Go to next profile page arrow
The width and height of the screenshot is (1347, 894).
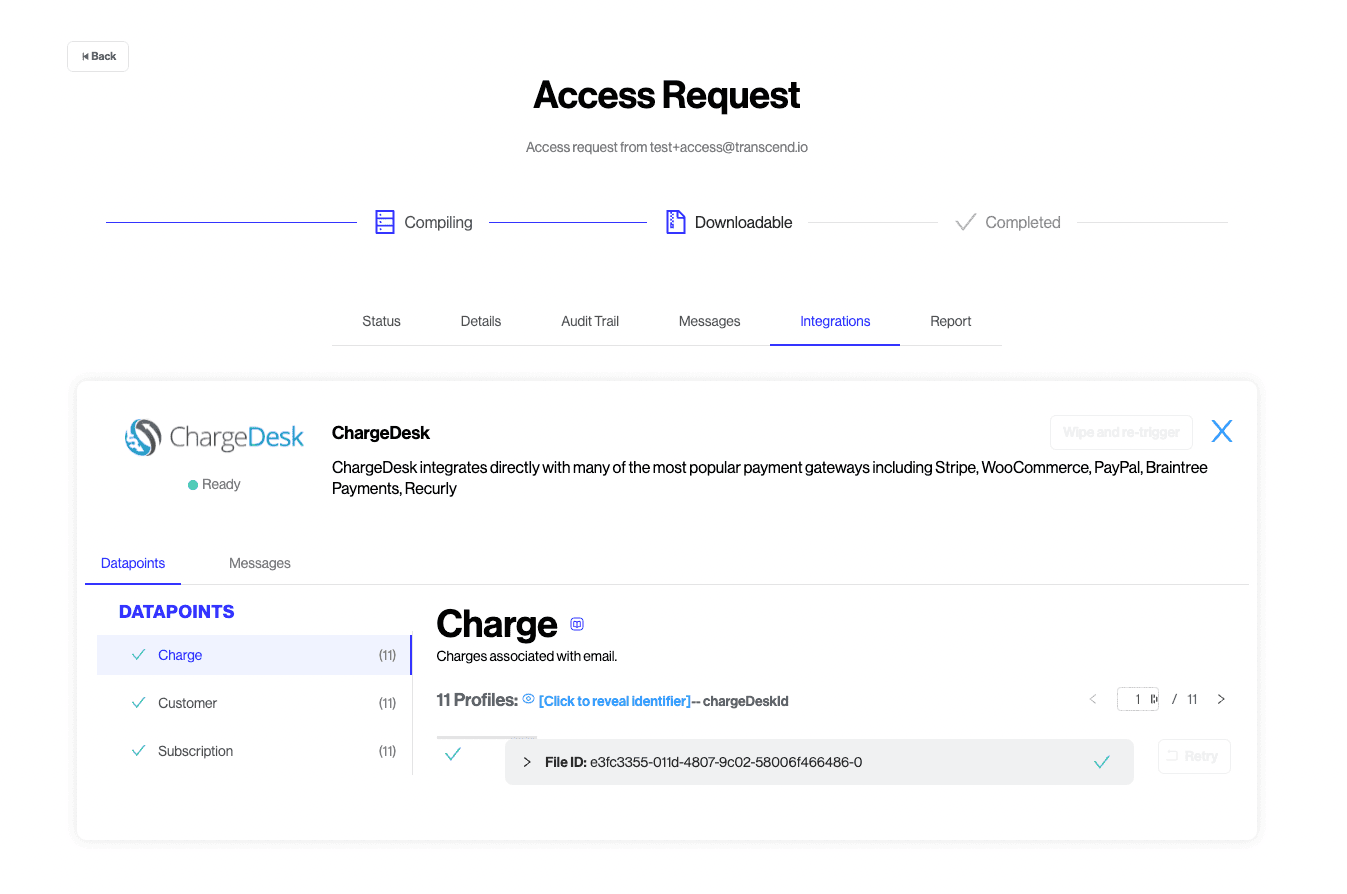pyautogui.click(x=1221, y=699)
